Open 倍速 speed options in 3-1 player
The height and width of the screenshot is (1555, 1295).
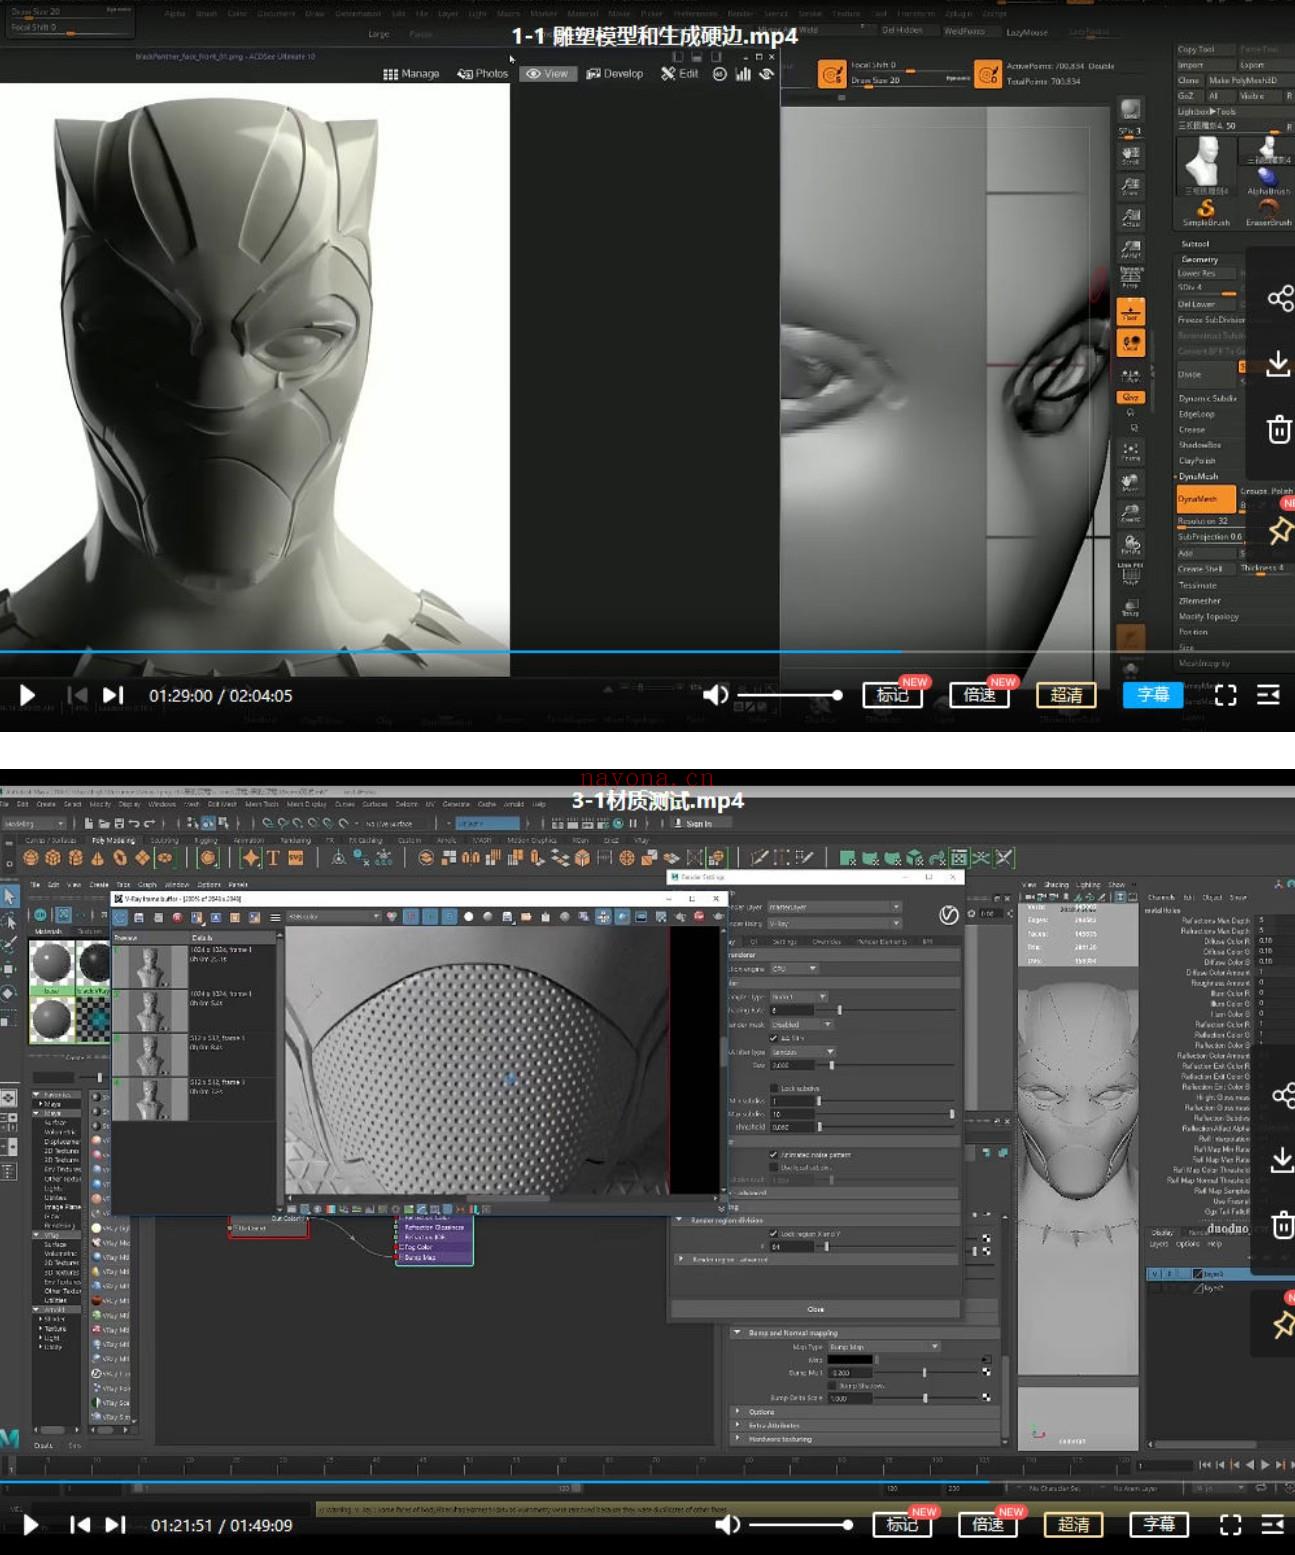point(988,1524)
